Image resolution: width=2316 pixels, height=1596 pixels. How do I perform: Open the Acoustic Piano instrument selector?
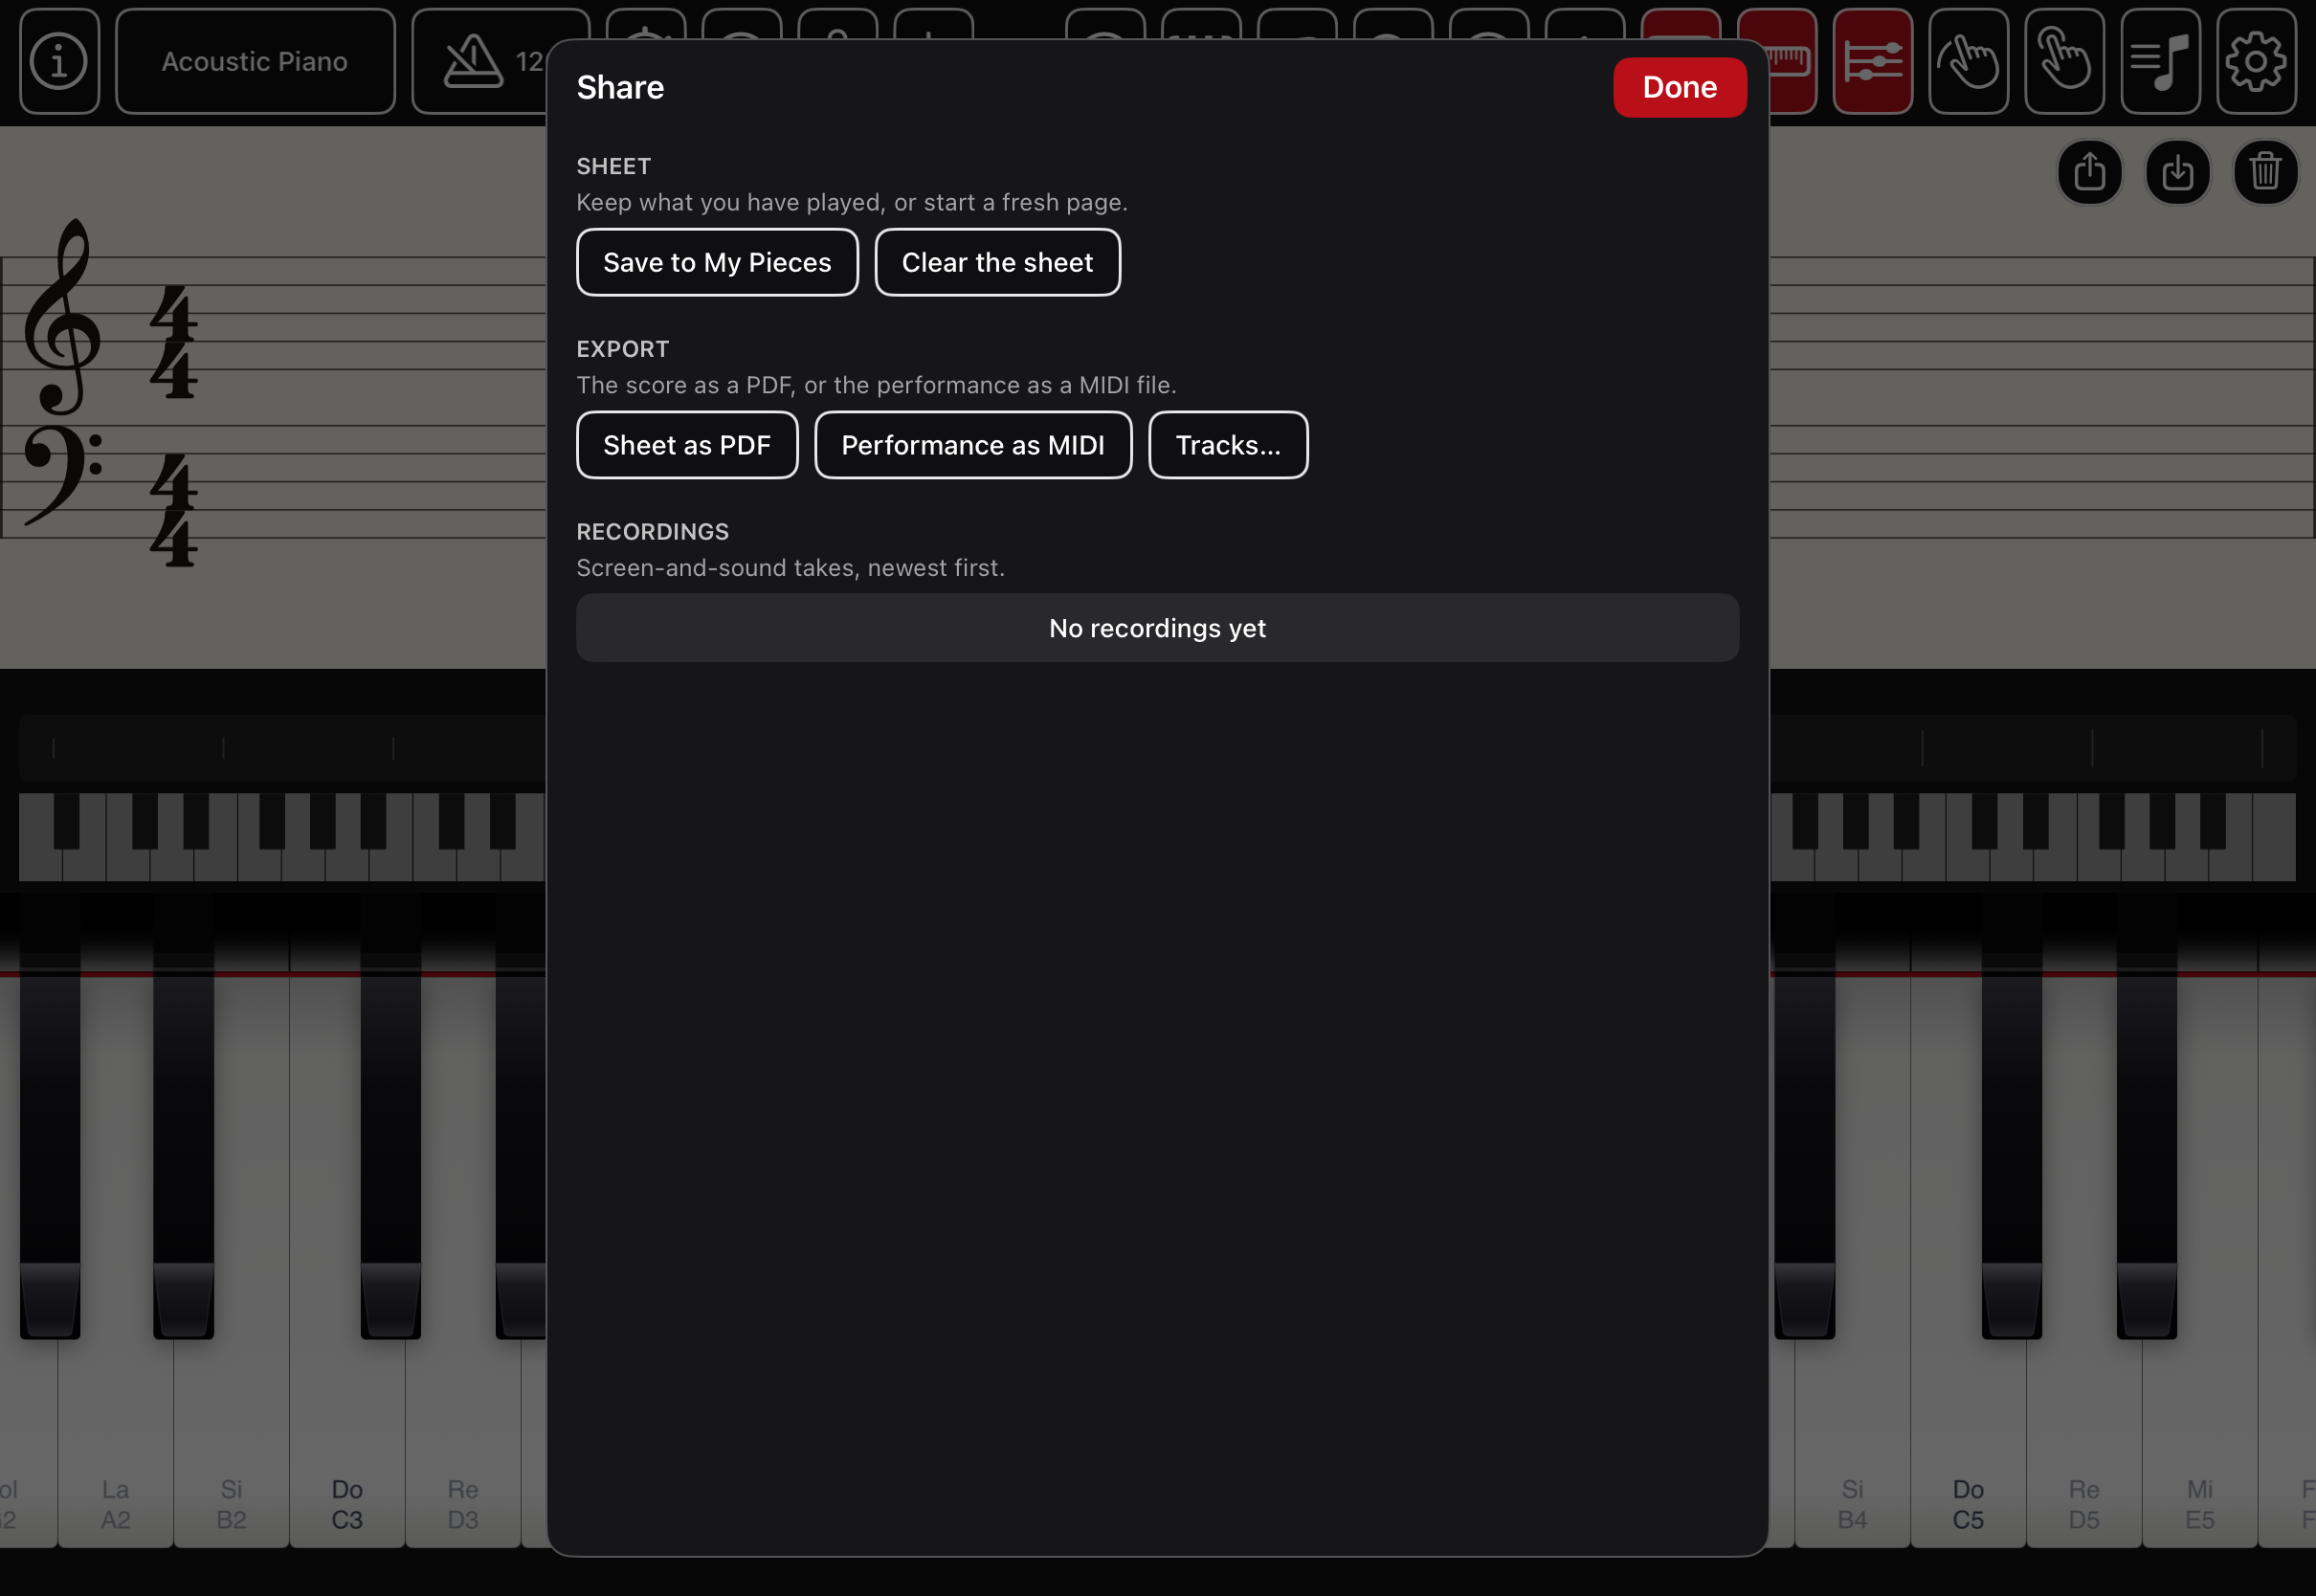click(x=255, y=62)
